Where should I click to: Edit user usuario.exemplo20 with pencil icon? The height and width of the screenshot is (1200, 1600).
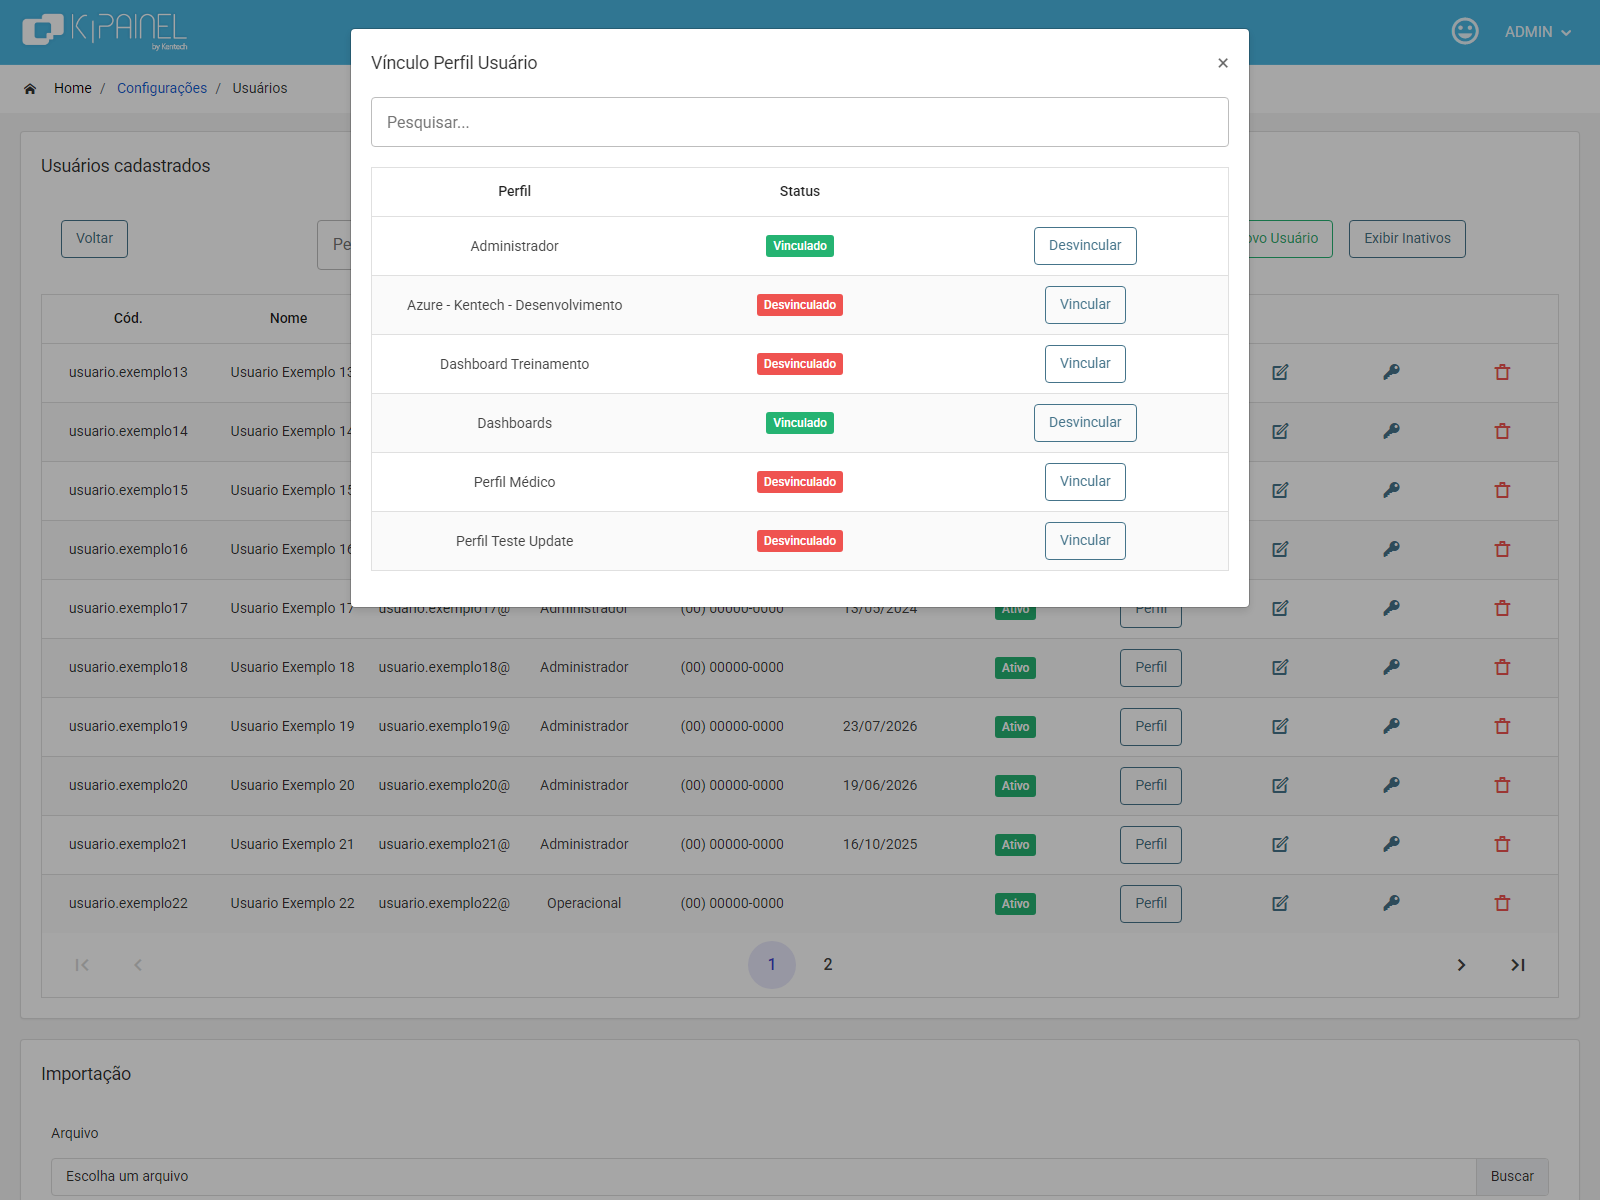(x=1280, y=785)
